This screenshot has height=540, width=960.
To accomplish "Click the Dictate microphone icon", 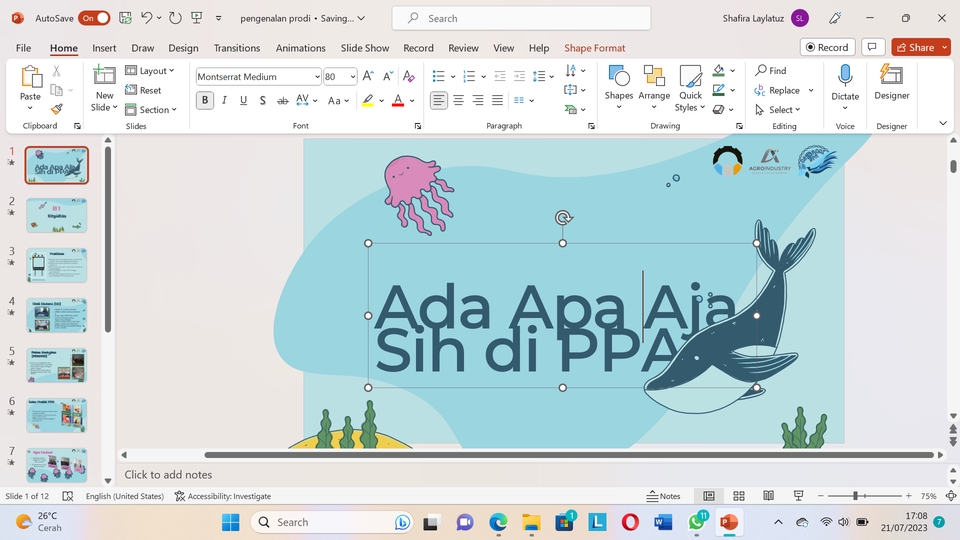I will 845,75.
